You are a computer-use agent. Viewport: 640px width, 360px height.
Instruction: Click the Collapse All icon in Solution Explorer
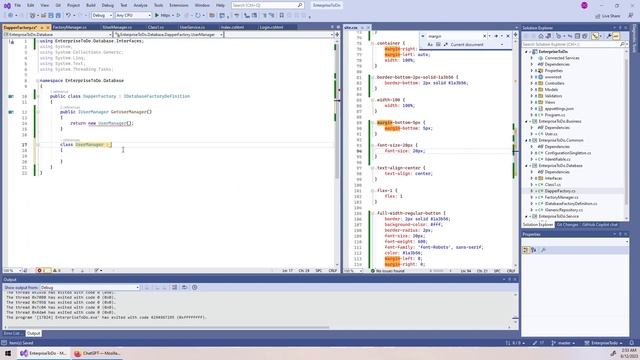coord(577,36)
